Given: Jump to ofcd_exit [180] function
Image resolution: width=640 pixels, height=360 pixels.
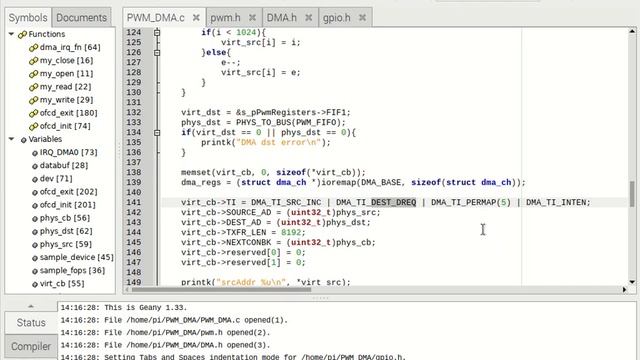Looking at the screenshot, I should (x=68, y=113).
